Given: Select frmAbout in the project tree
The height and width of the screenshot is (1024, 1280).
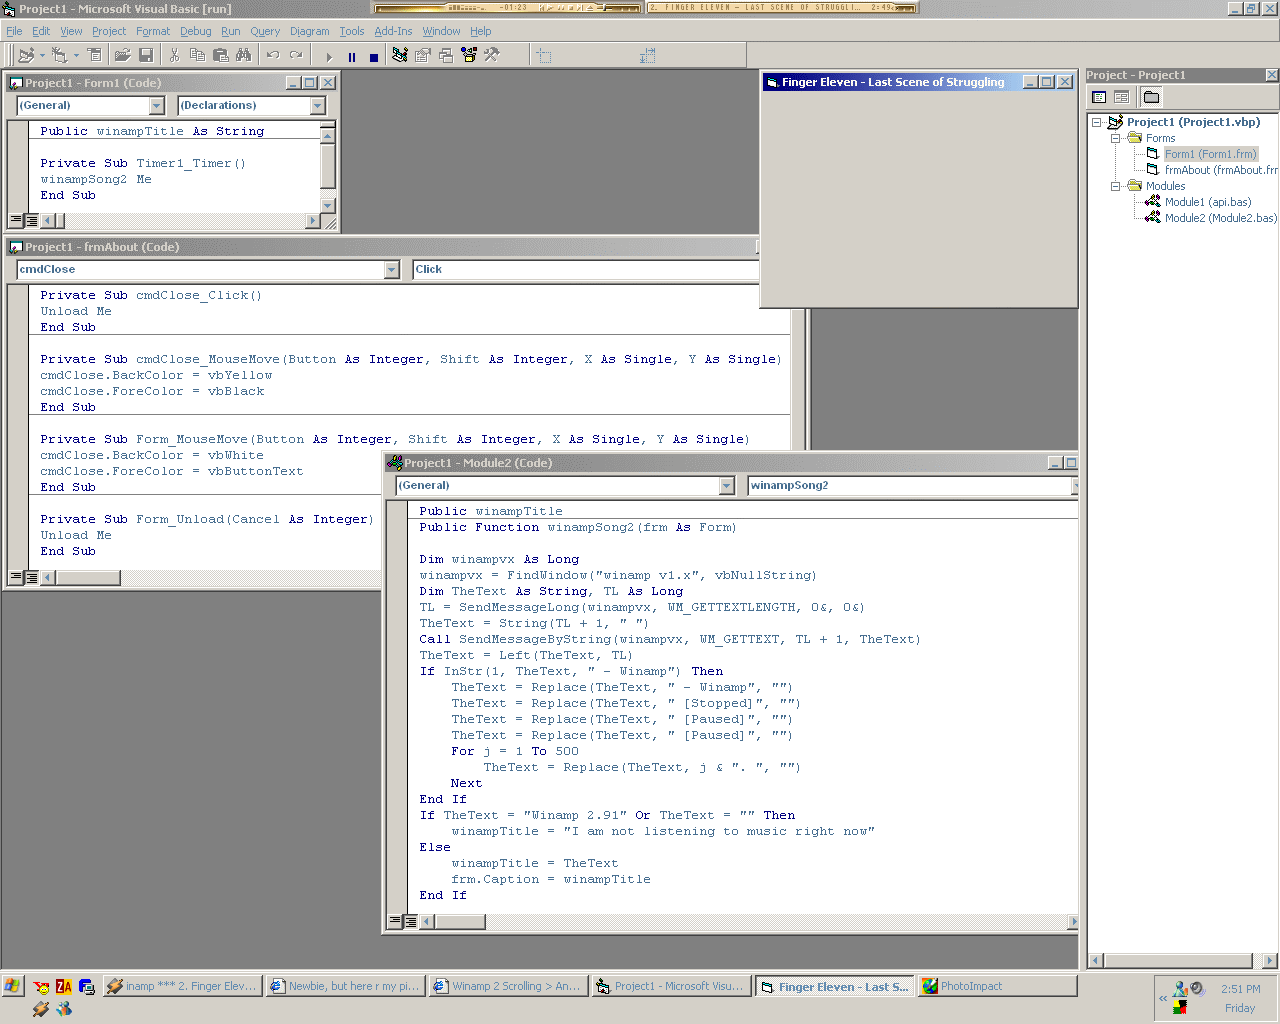Looking at the screenshot, I should point(1221,170).
